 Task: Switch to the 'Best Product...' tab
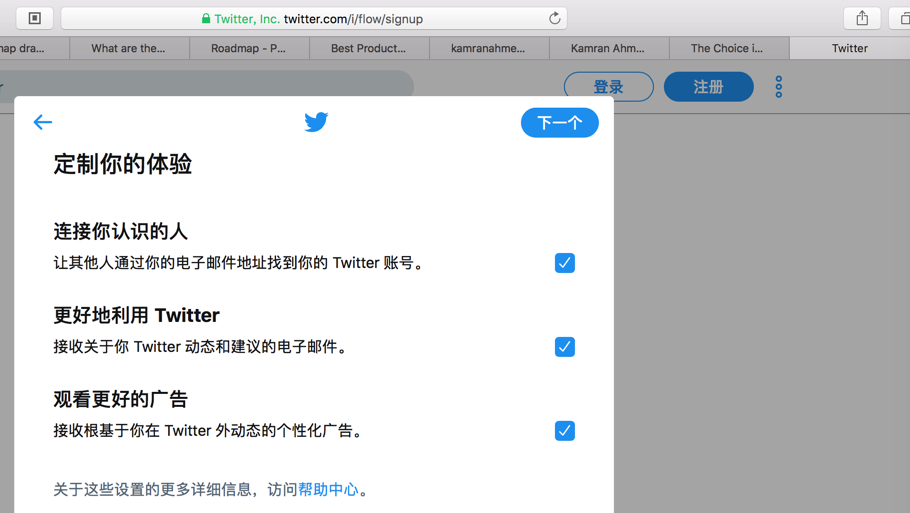369,48
